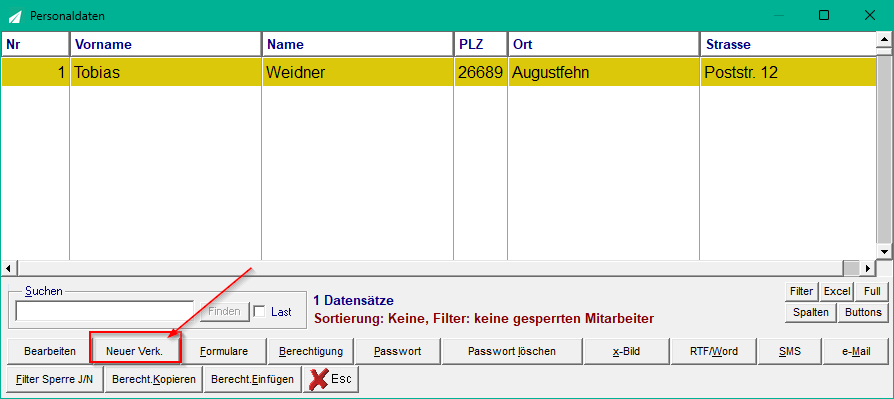Select the Tobias cell
Viewport: 894px width, 399px height.
tap(165, 72)
